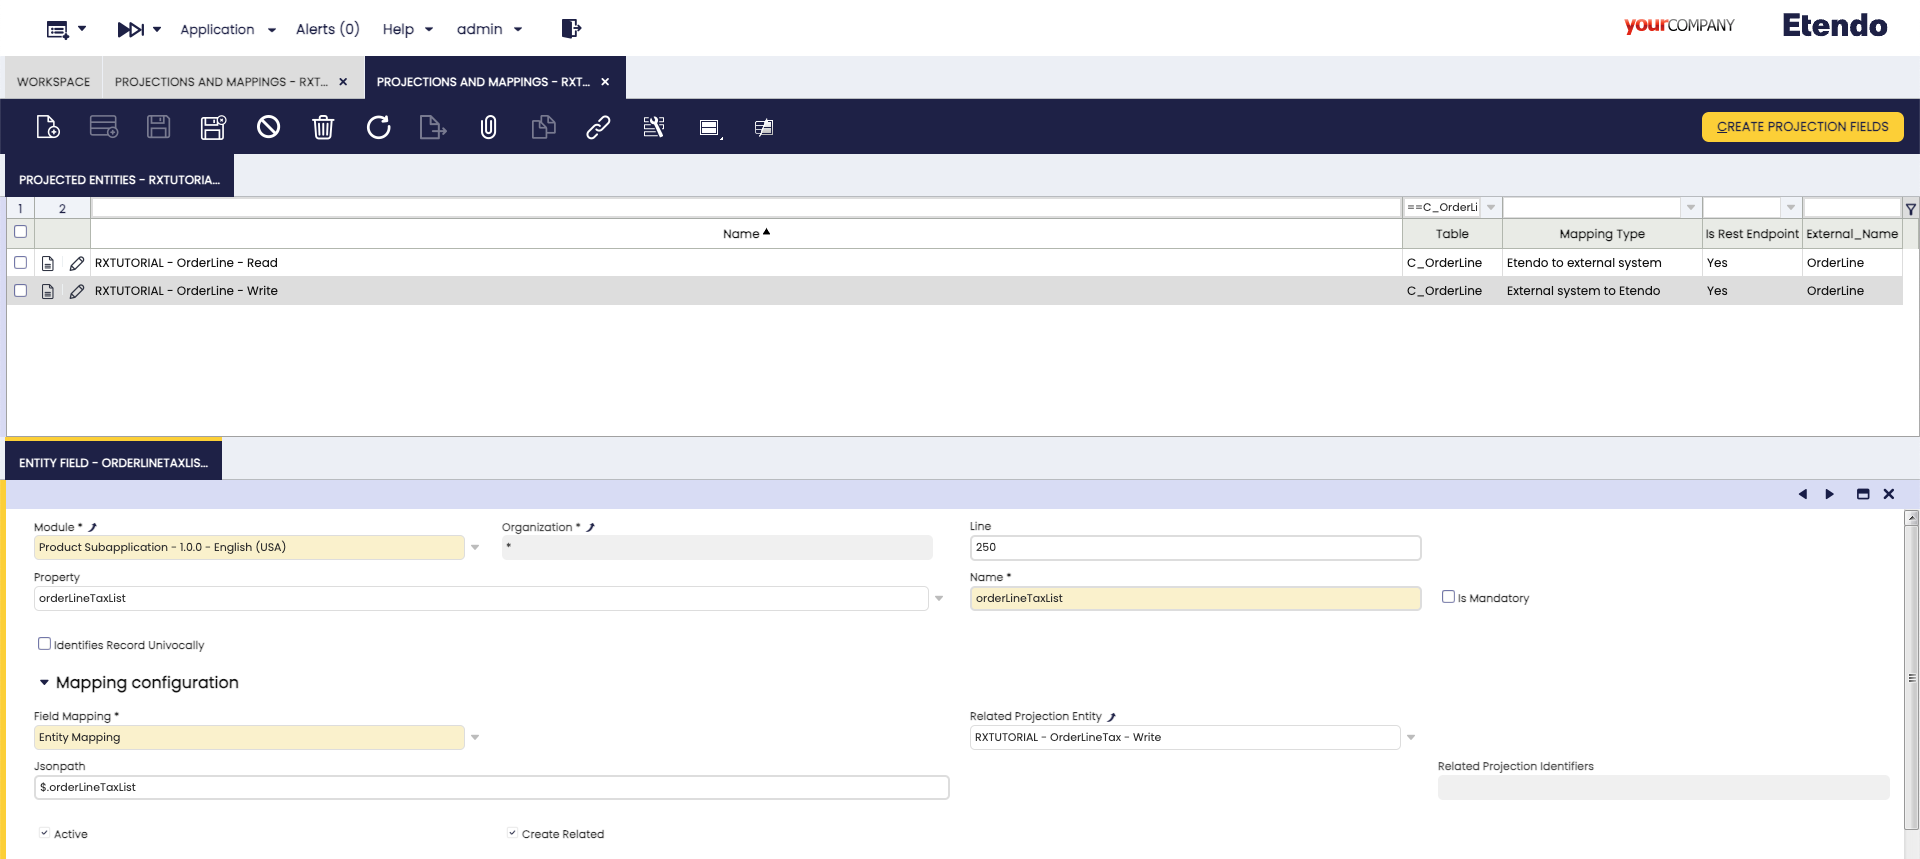Toggle the Create Related checkbox
The height and width of the screenshot is (859, 1920).
coord(512,833)
